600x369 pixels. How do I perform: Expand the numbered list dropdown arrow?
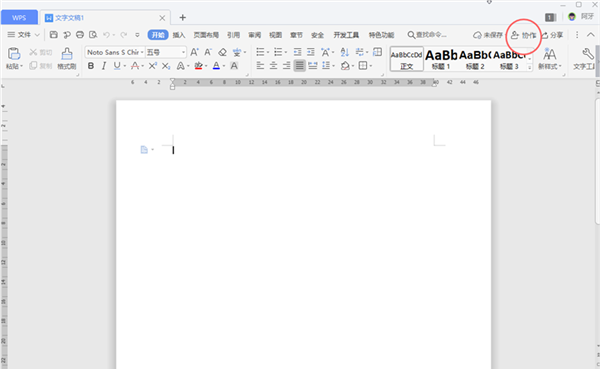286,52
